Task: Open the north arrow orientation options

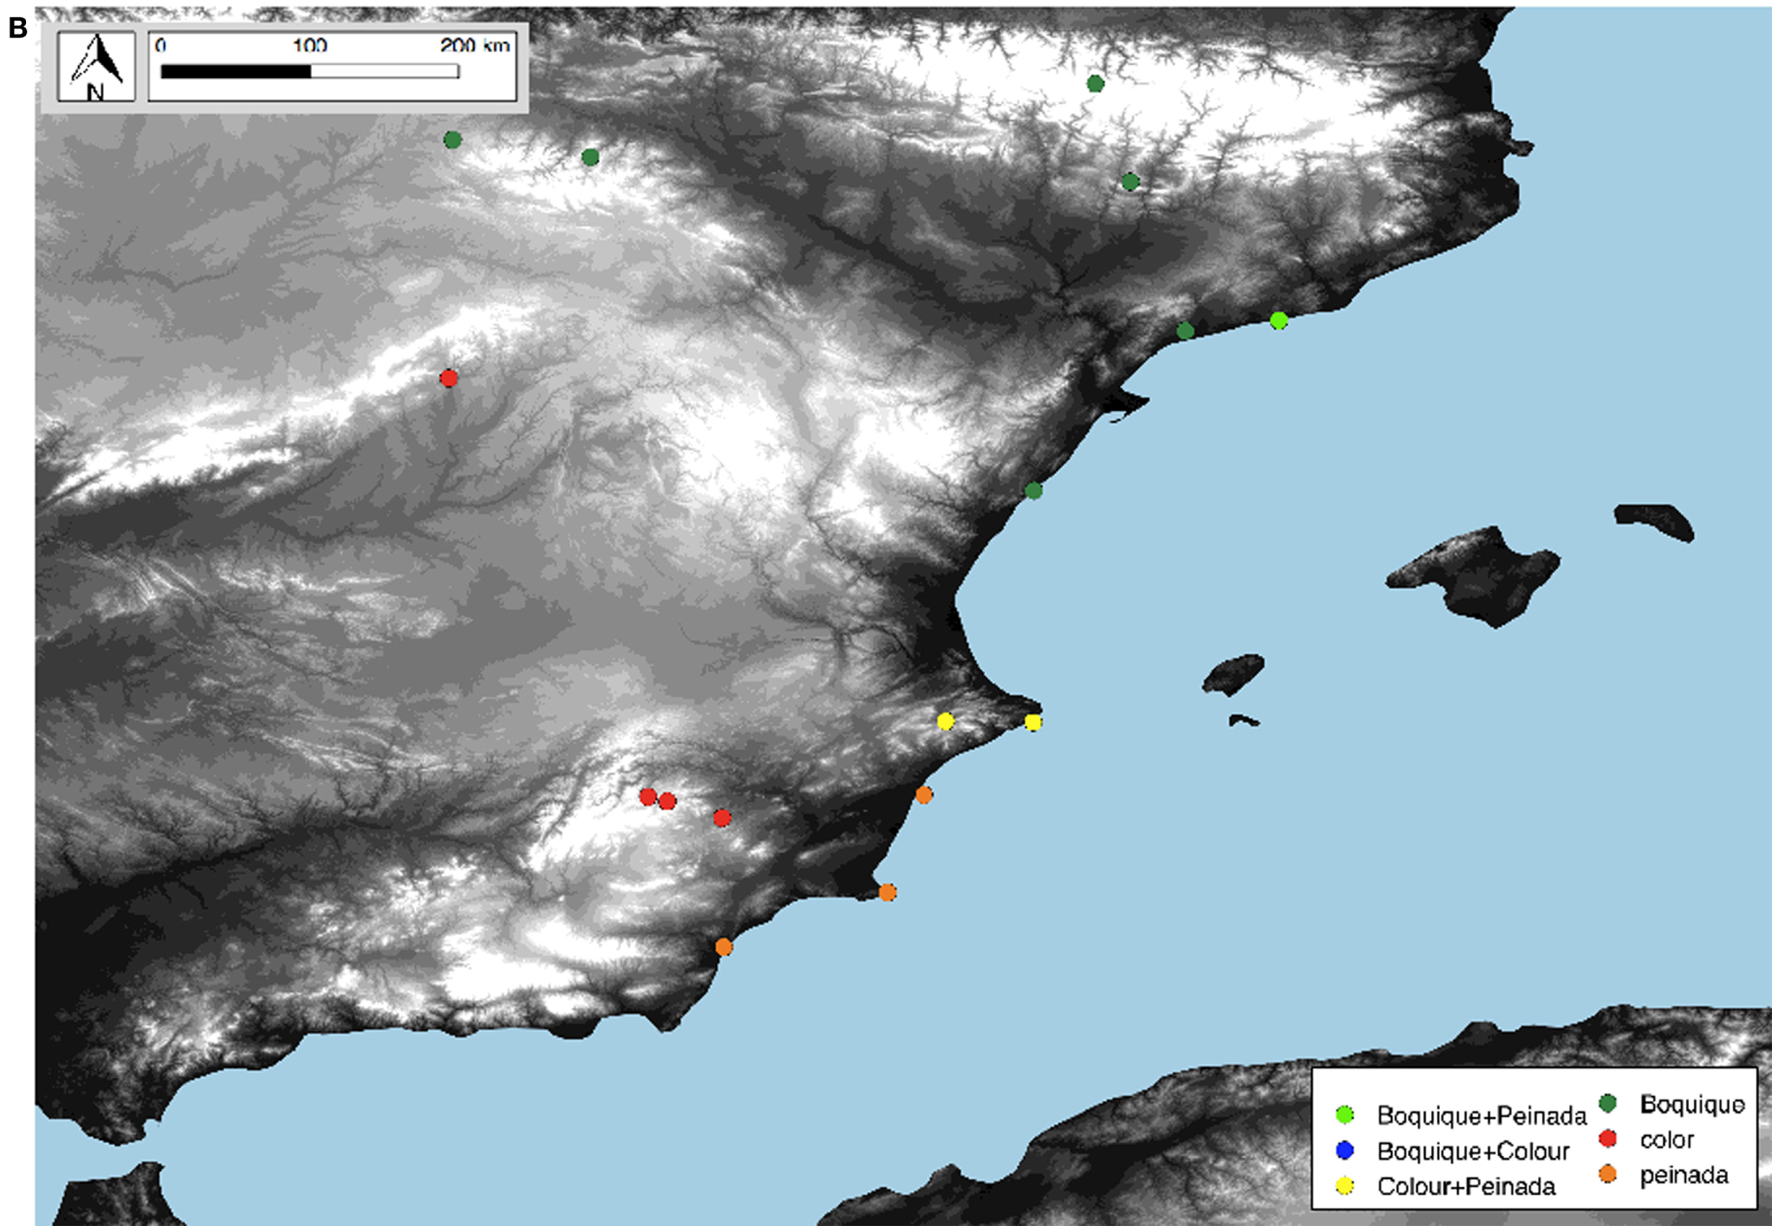Action: click(x=96, y=65)
